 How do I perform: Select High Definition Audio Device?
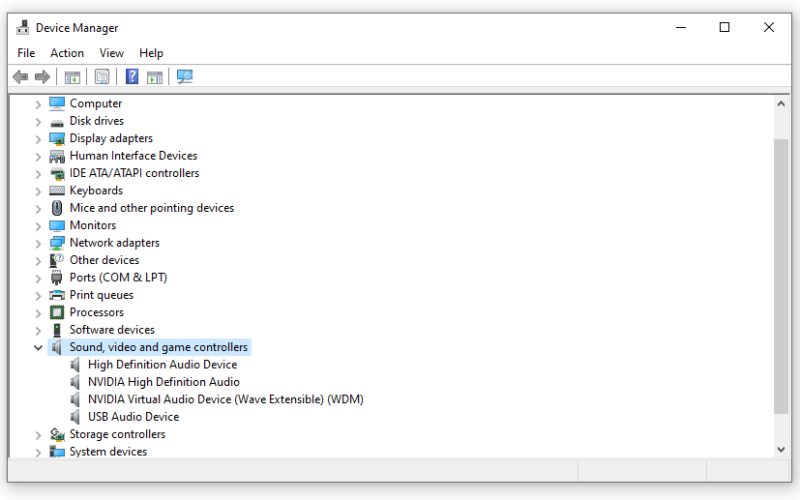(162, 365)
